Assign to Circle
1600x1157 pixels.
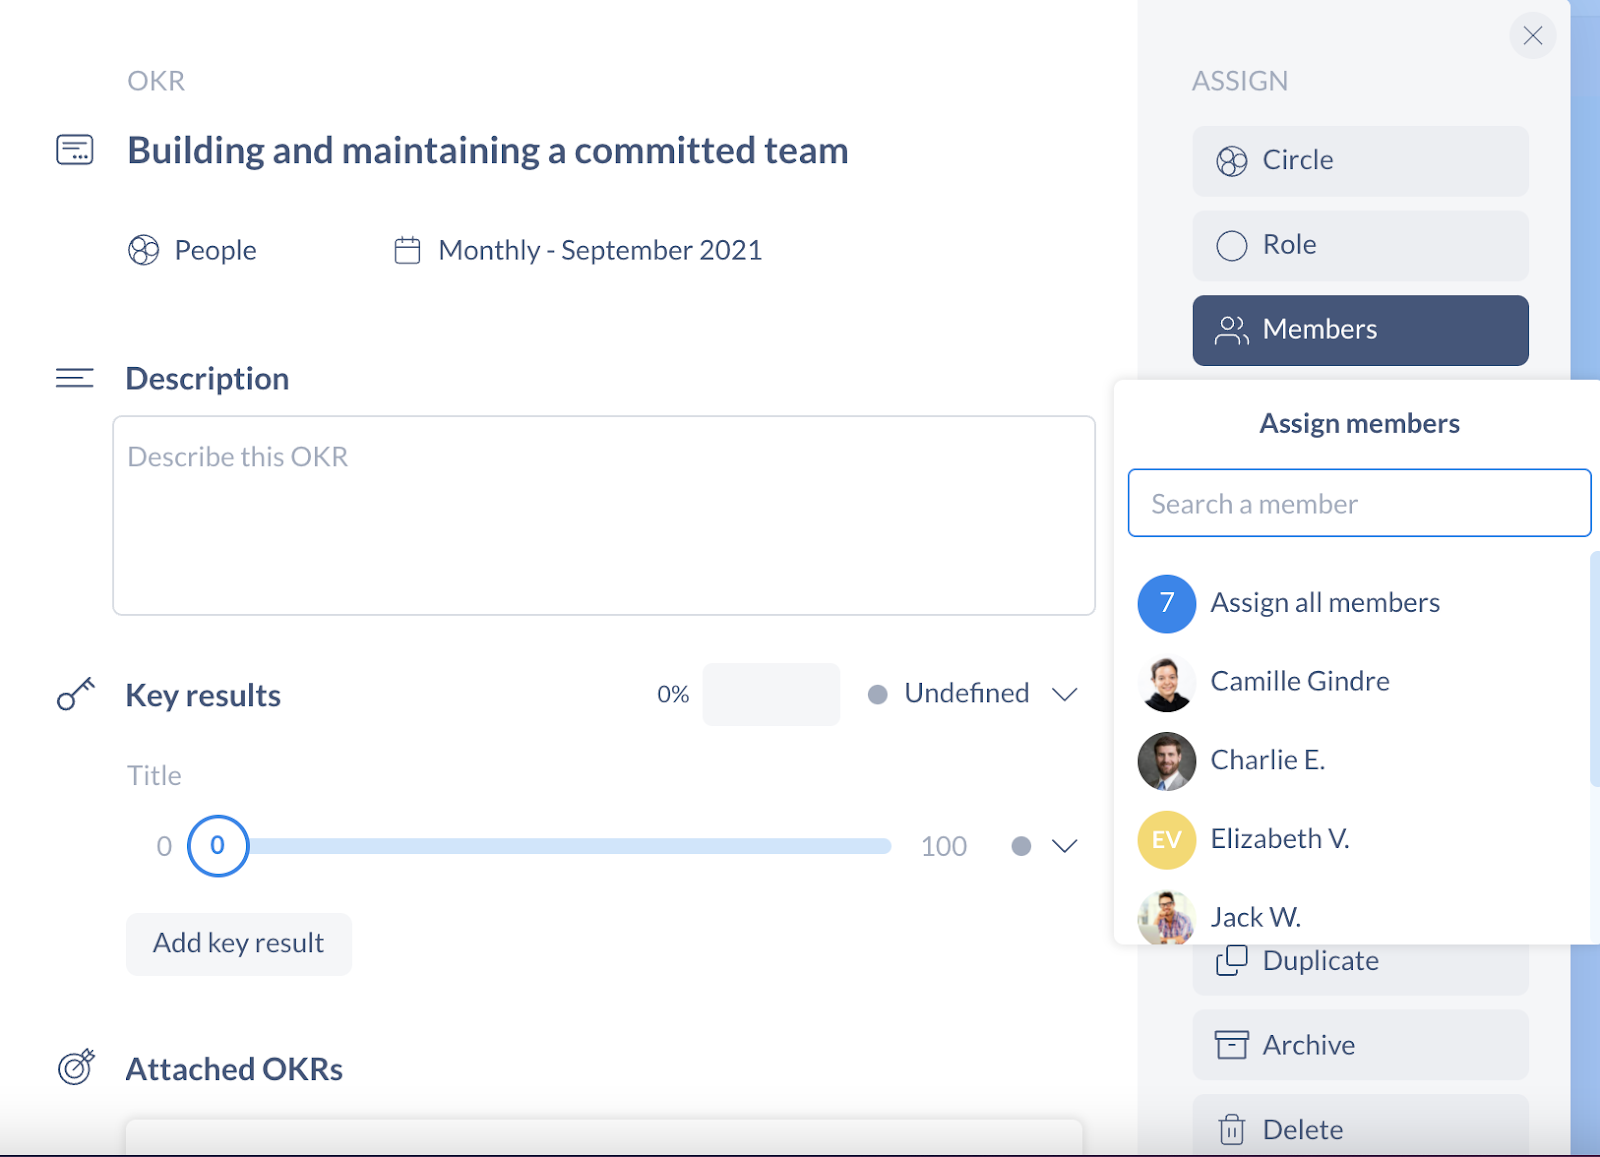(1360, 161)
